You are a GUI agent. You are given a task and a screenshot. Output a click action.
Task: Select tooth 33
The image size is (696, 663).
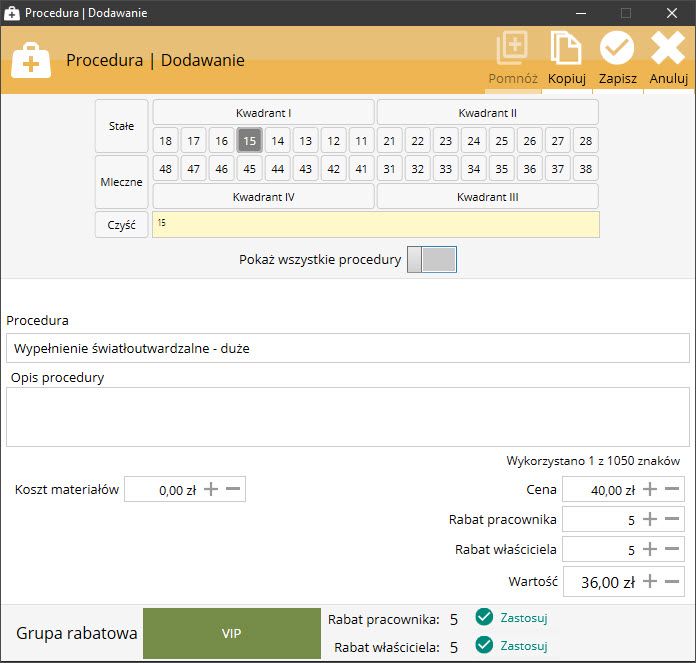click(446, 169)
